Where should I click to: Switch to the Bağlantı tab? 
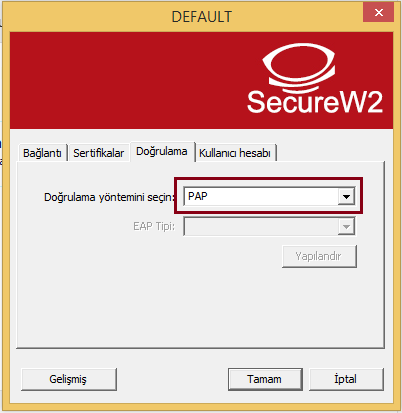pyautogui.click(x=42, y=153)
